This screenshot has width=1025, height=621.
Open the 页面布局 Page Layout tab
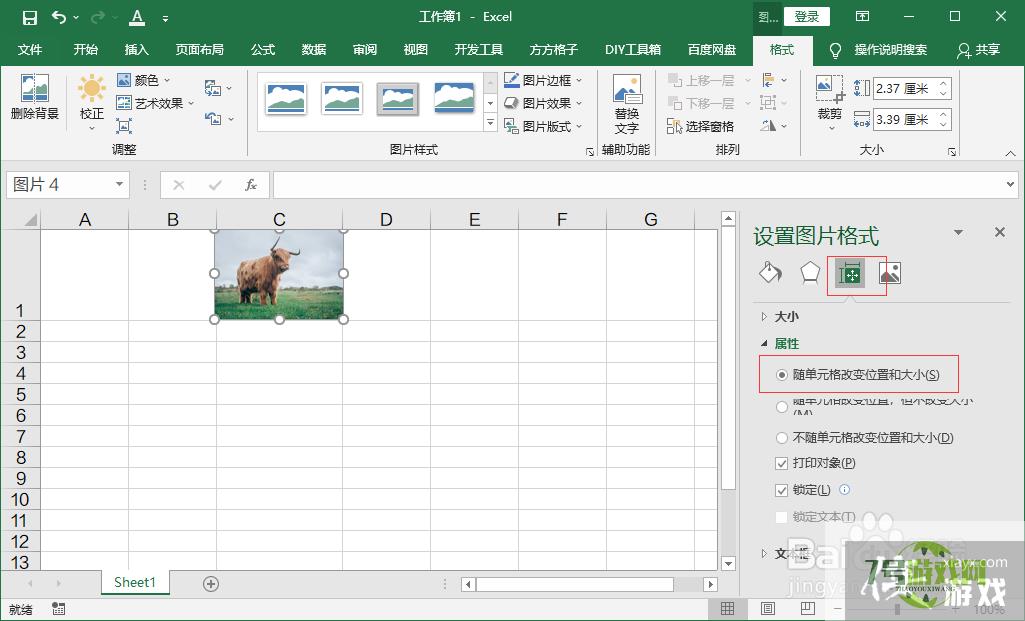(x=199, y=50)
